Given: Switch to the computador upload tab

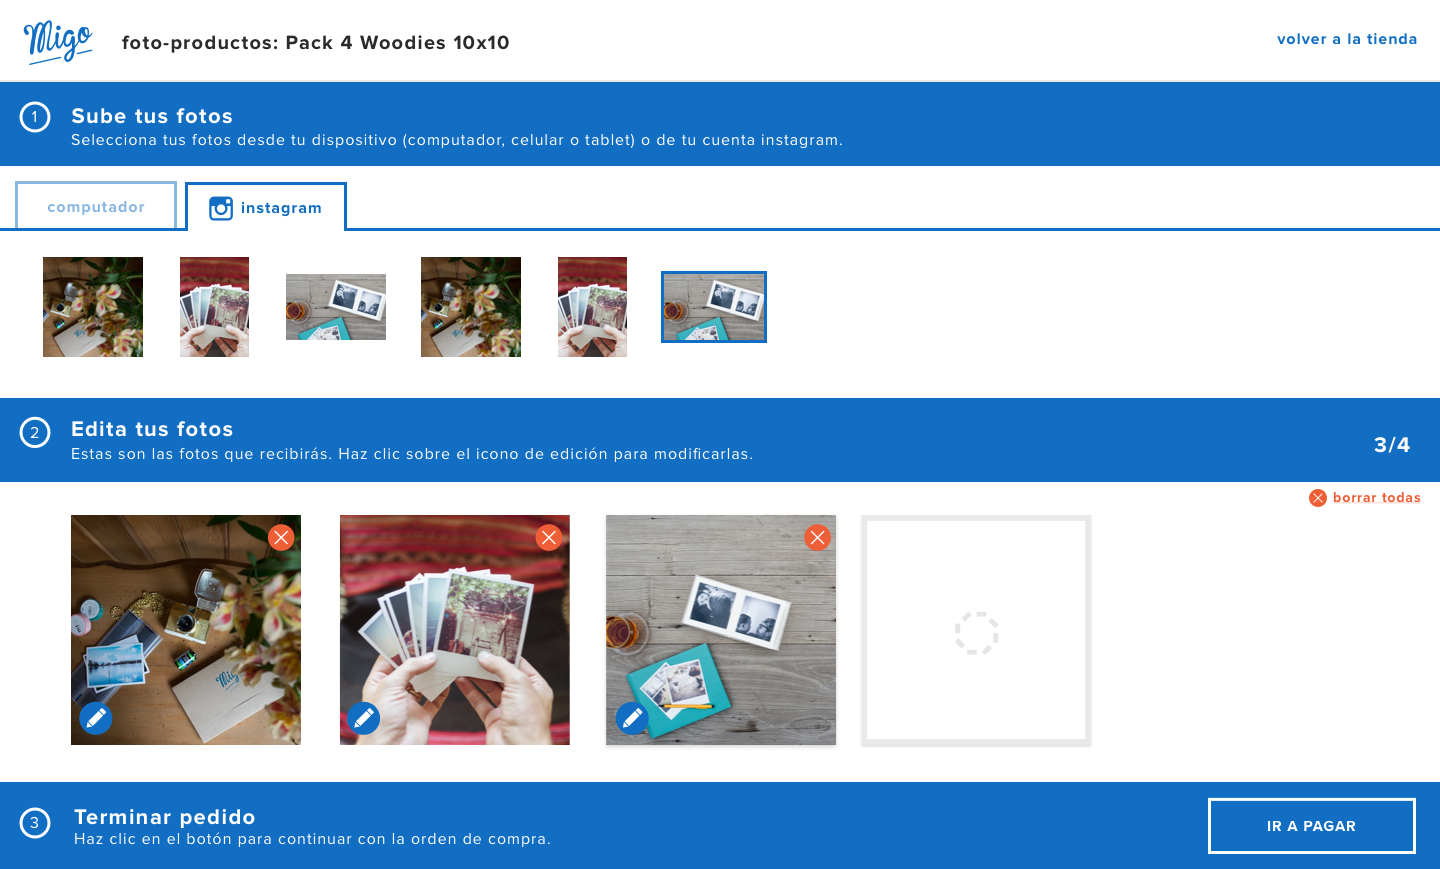Looking at the screenshot, I should click(96, 207).
